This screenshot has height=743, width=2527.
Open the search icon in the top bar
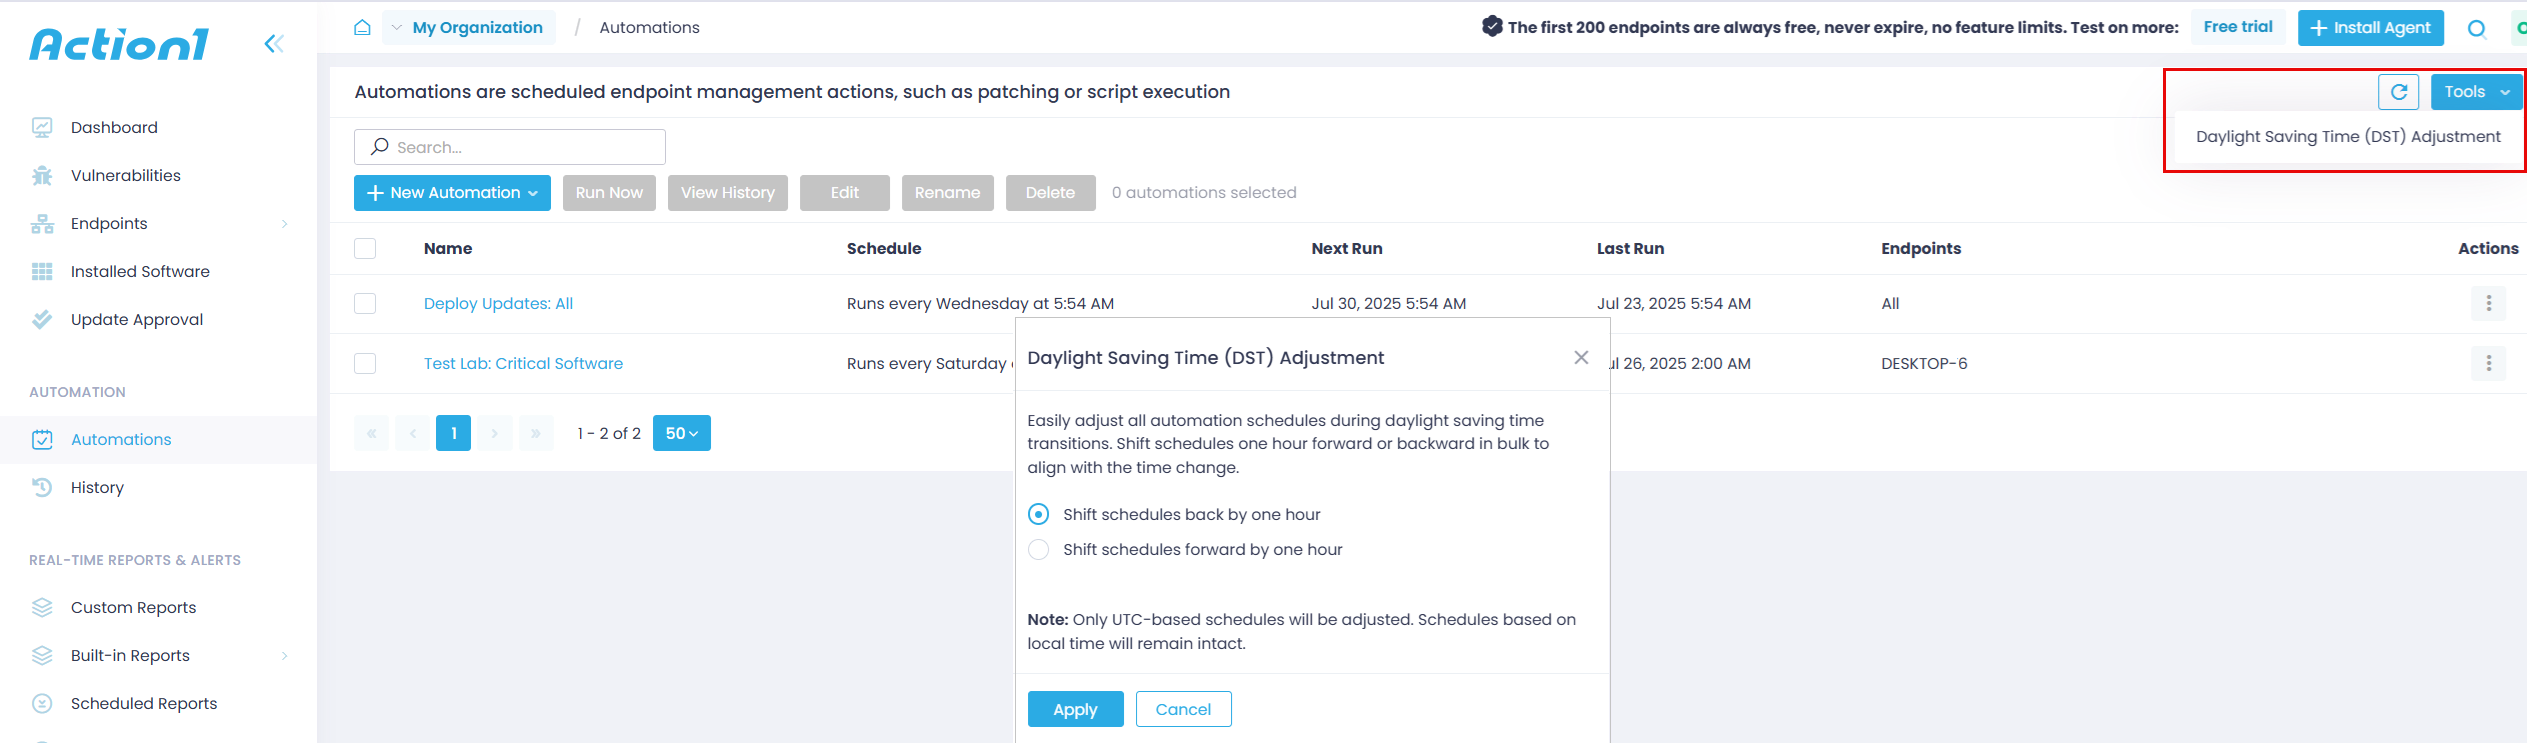pyautogui.click(x=2477, y=30)
